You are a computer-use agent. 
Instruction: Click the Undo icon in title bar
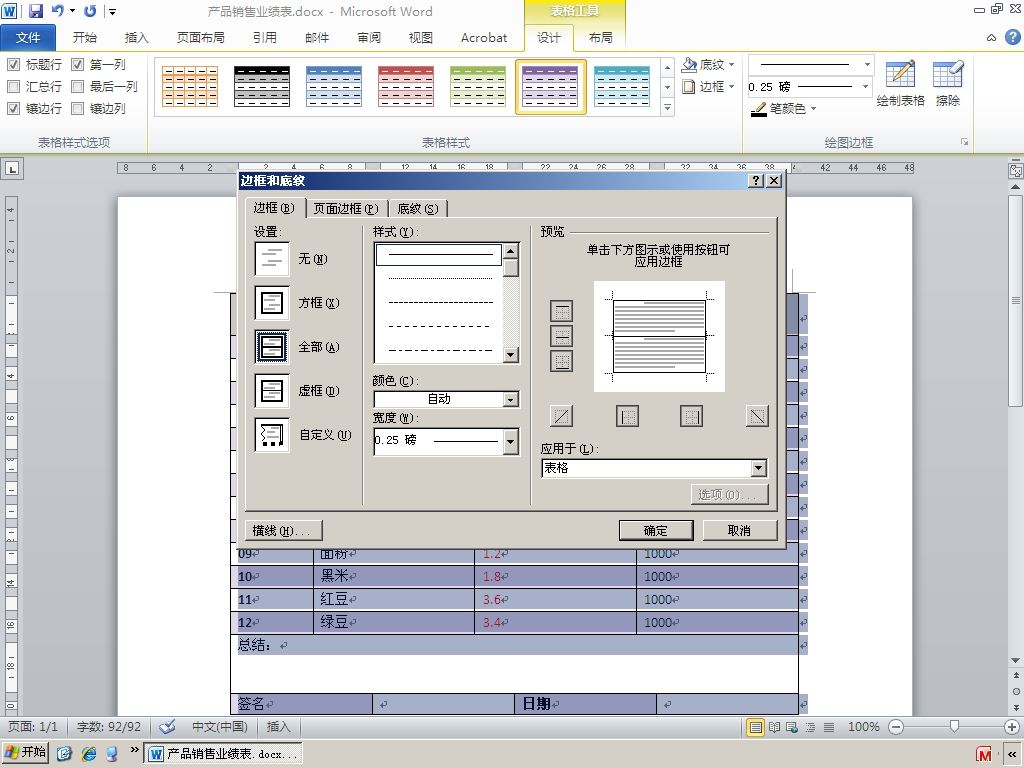click(57, 11)
